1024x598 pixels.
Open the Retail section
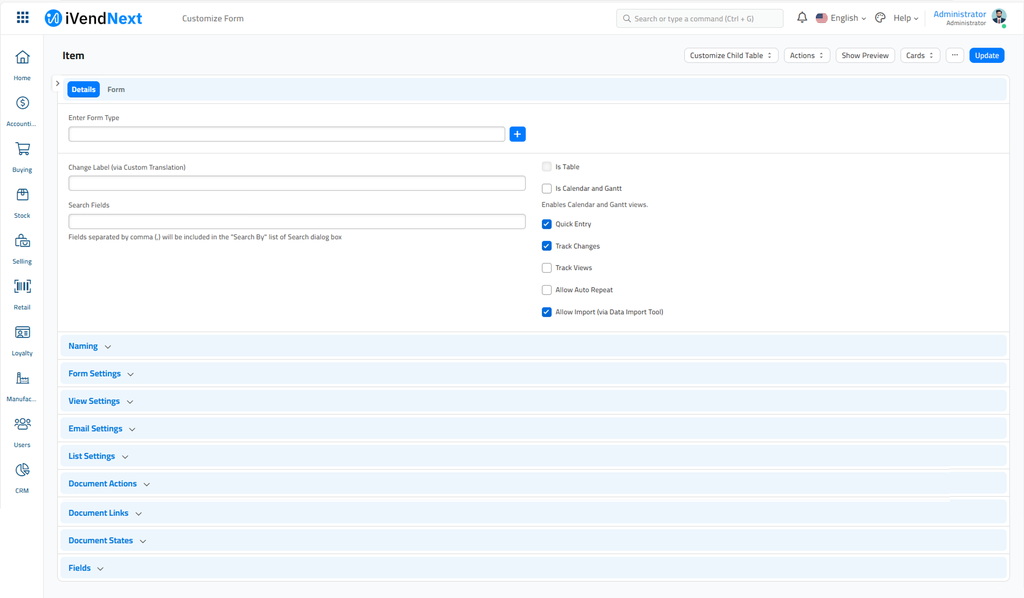point(22,288)
